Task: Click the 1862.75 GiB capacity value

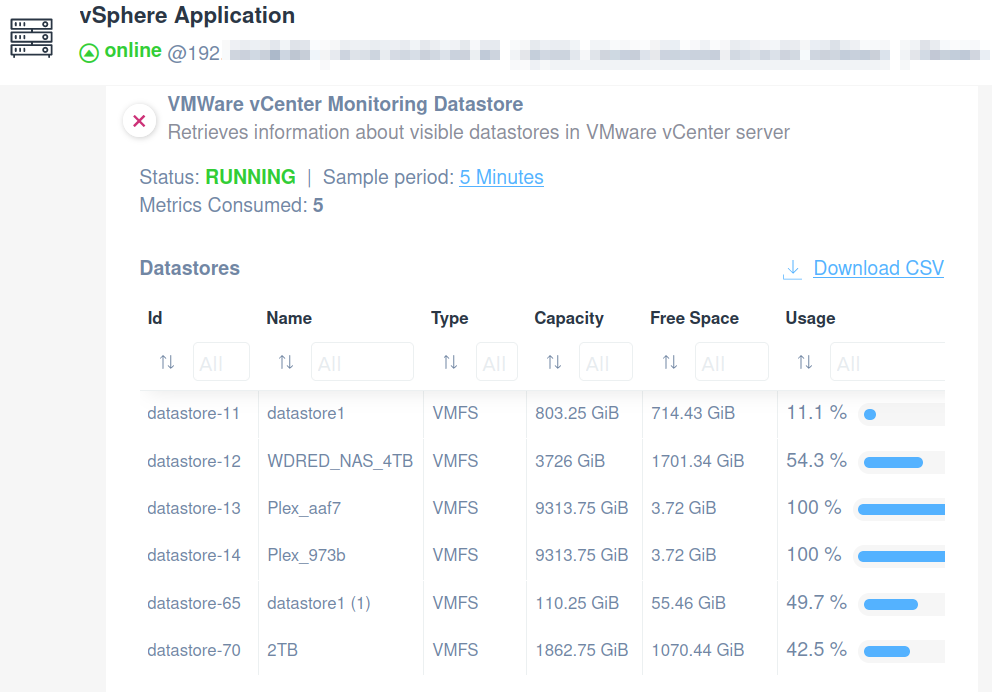Action: [x=582, y=650]
